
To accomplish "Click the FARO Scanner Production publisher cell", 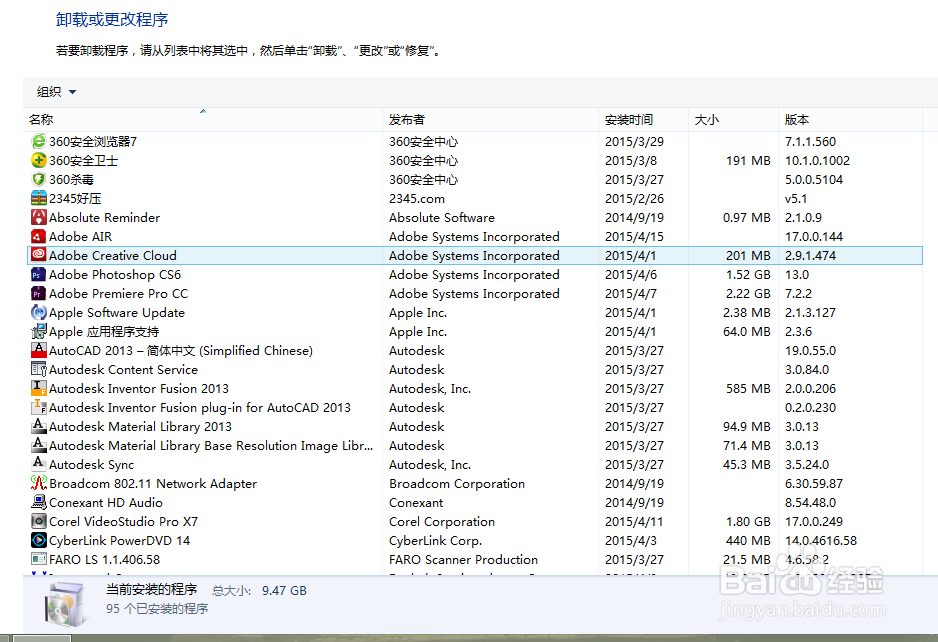I will click(463, 559).
